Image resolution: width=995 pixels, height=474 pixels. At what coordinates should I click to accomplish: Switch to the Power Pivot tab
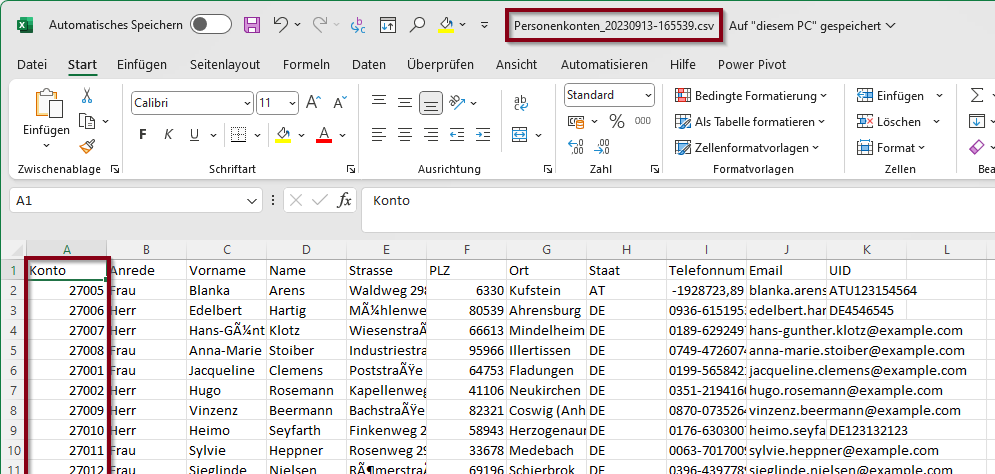(752, 65)
